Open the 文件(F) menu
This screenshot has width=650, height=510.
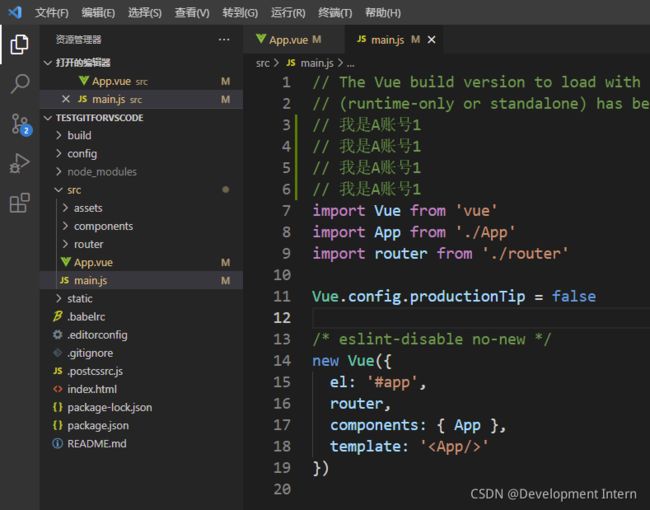pos(52,13)
